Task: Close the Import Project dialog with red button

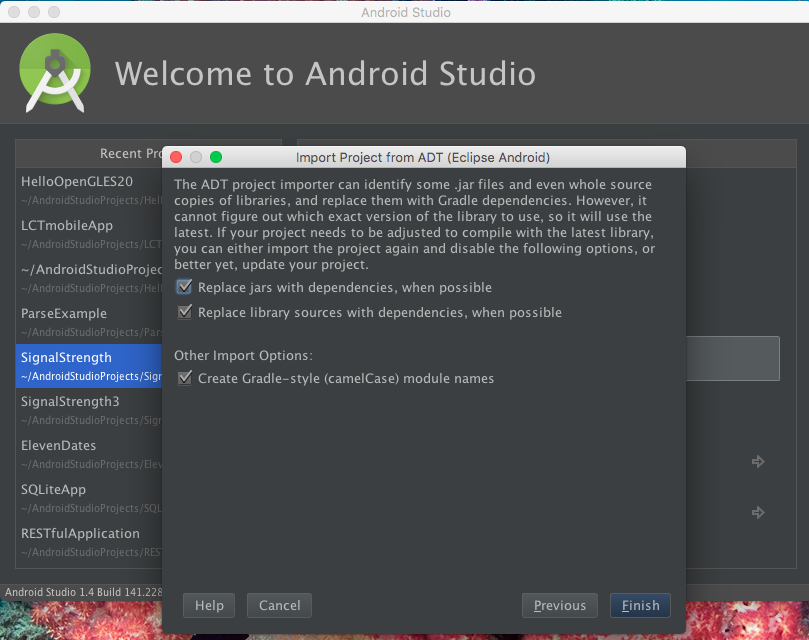Action: [x=176, y=157]
